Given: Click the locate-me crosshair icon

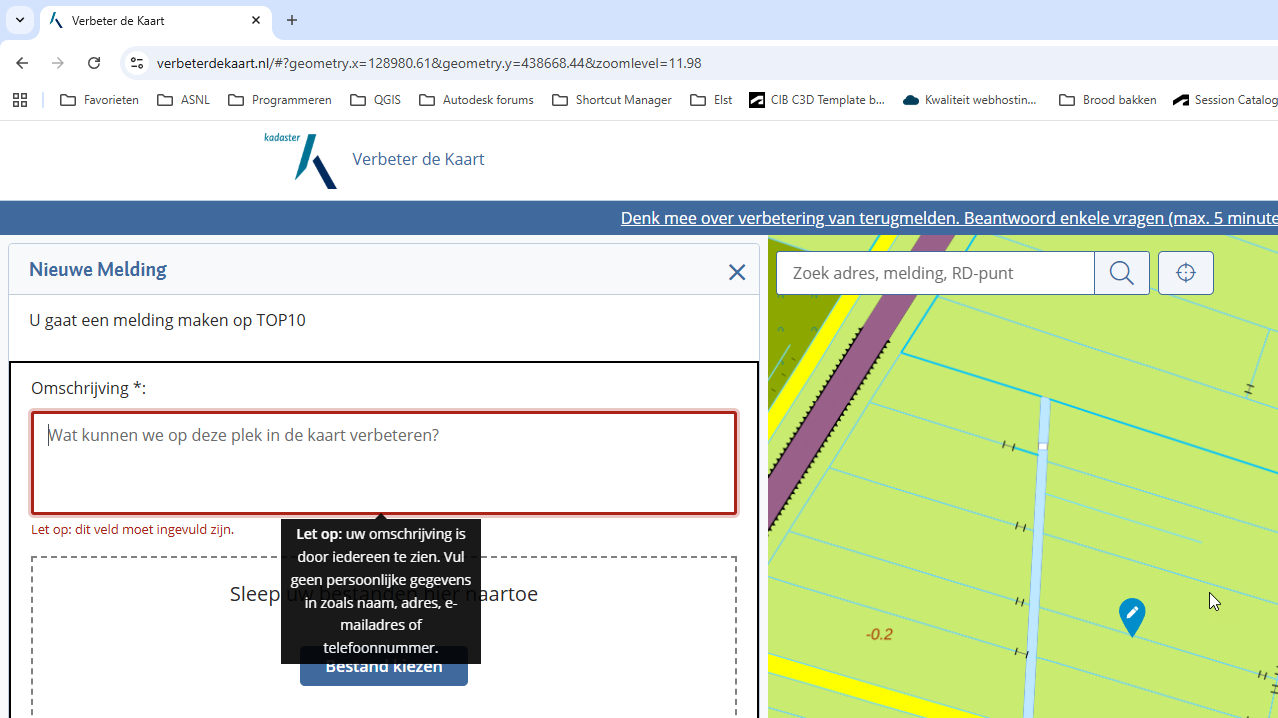Looking at the screenshot, I should [1185, 273].
